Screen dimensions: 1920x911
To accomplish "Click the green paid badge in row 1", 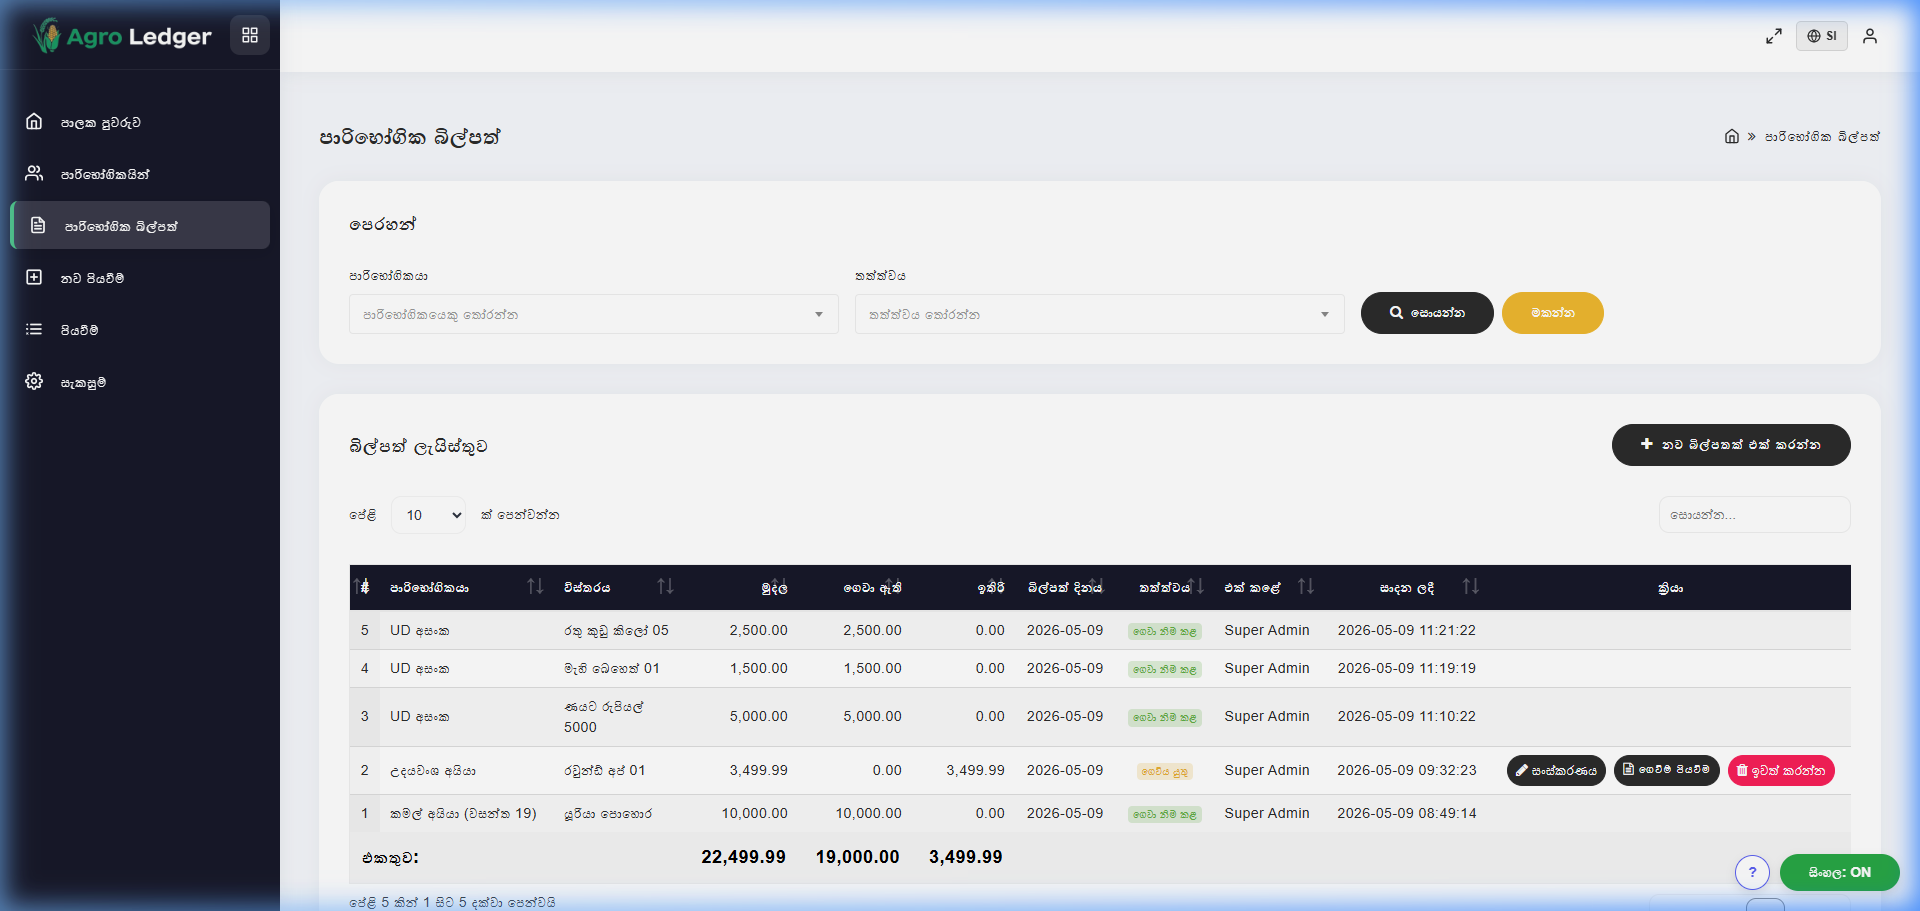I will [x=1165, y=815].
